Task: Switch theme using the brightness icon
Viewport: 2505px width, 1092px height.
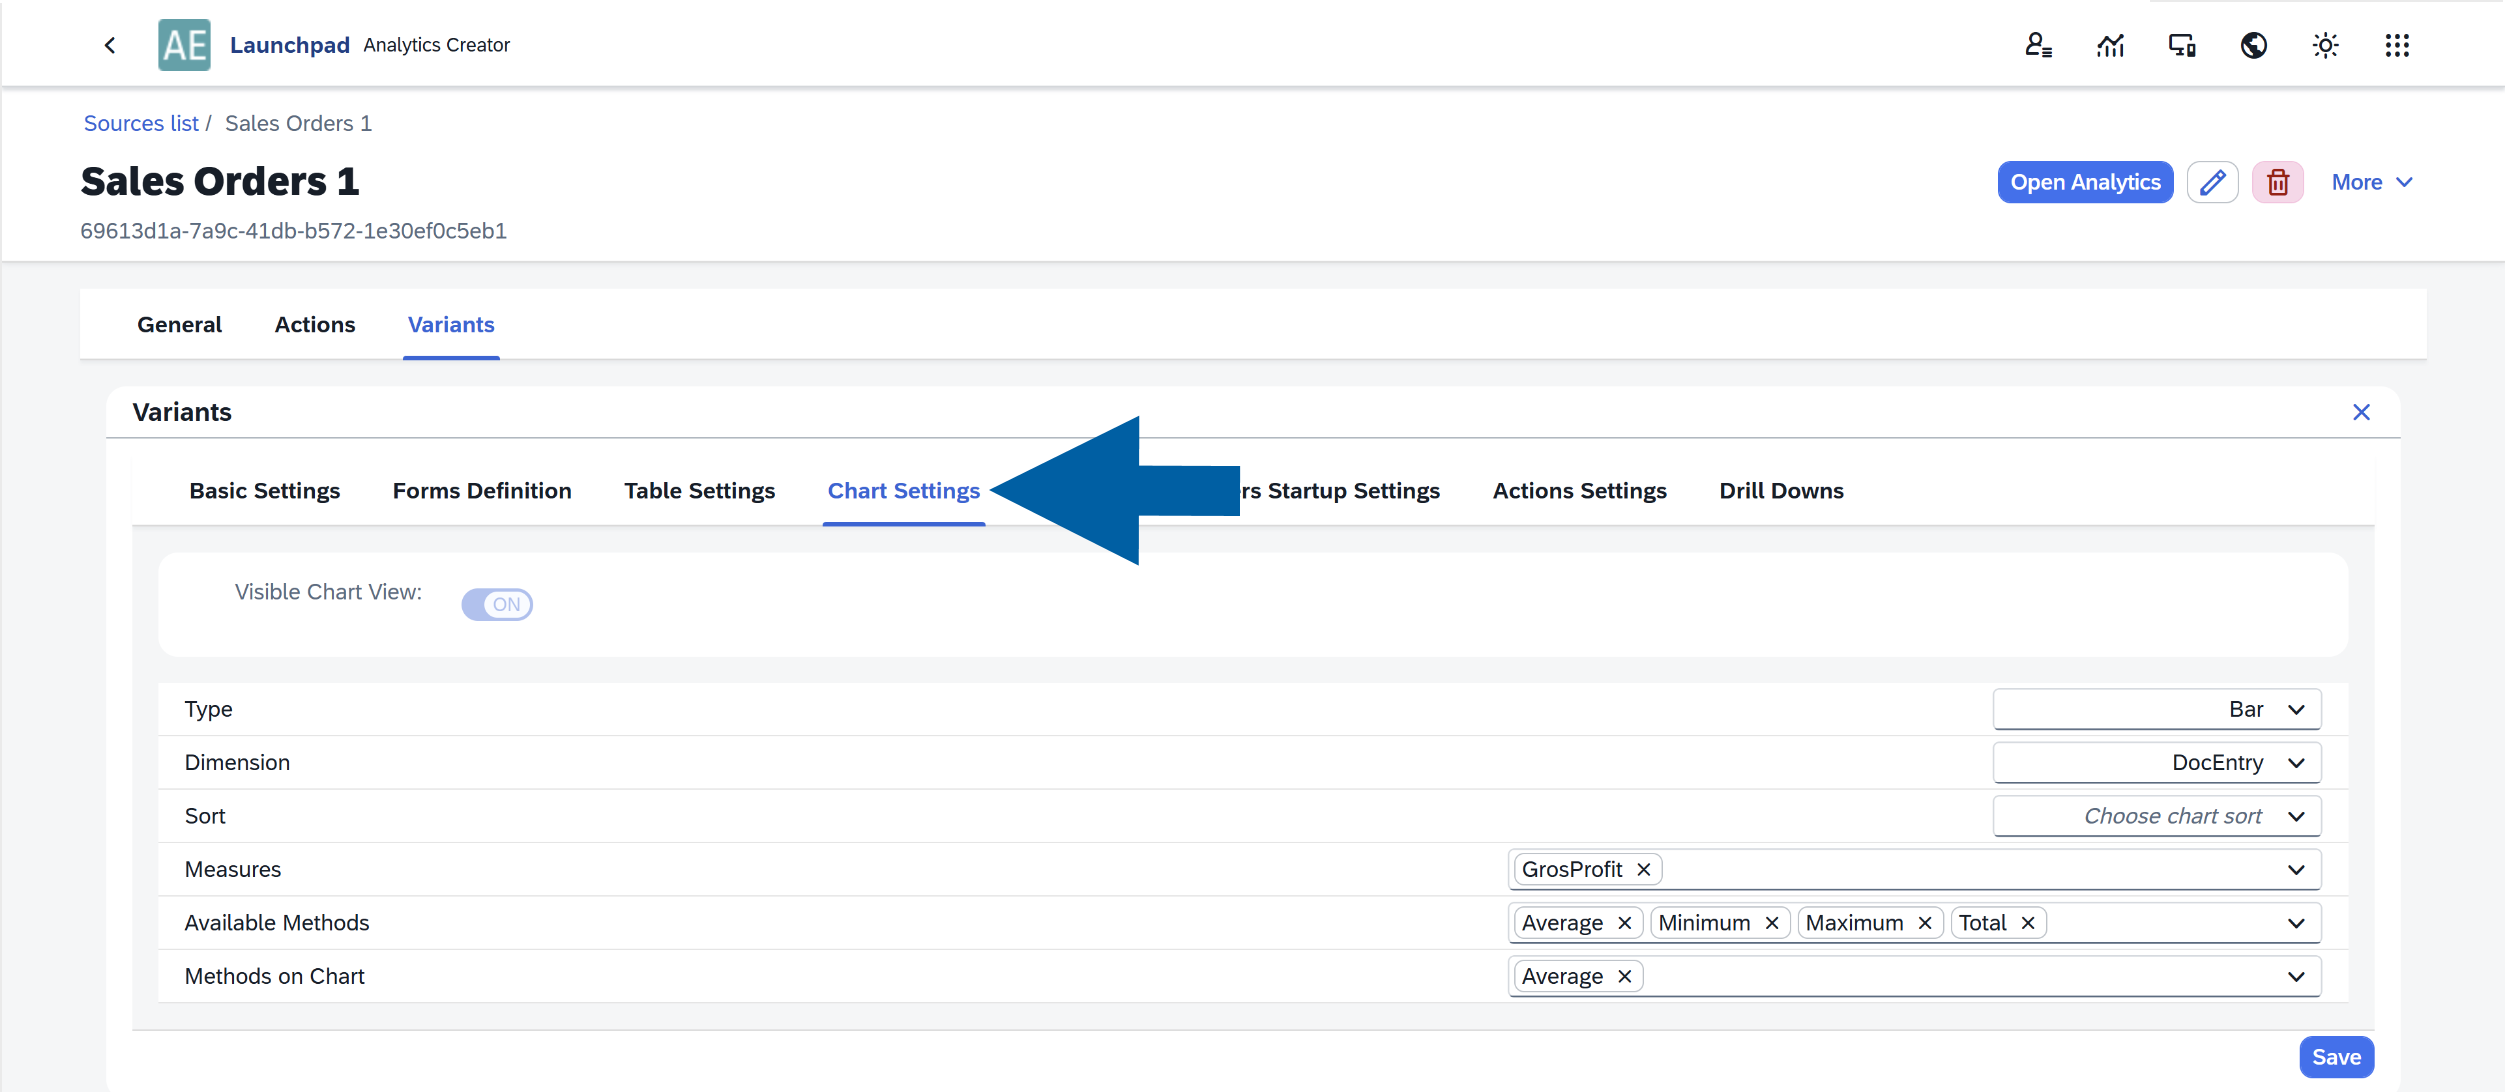Action: (2325, 45)
